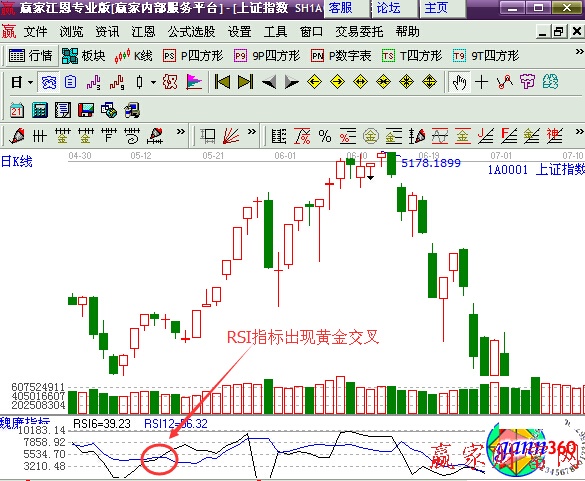Click the circled 金 golden ratio icon
This screenshot has width=585, height=481.
[x=370, y=136]
